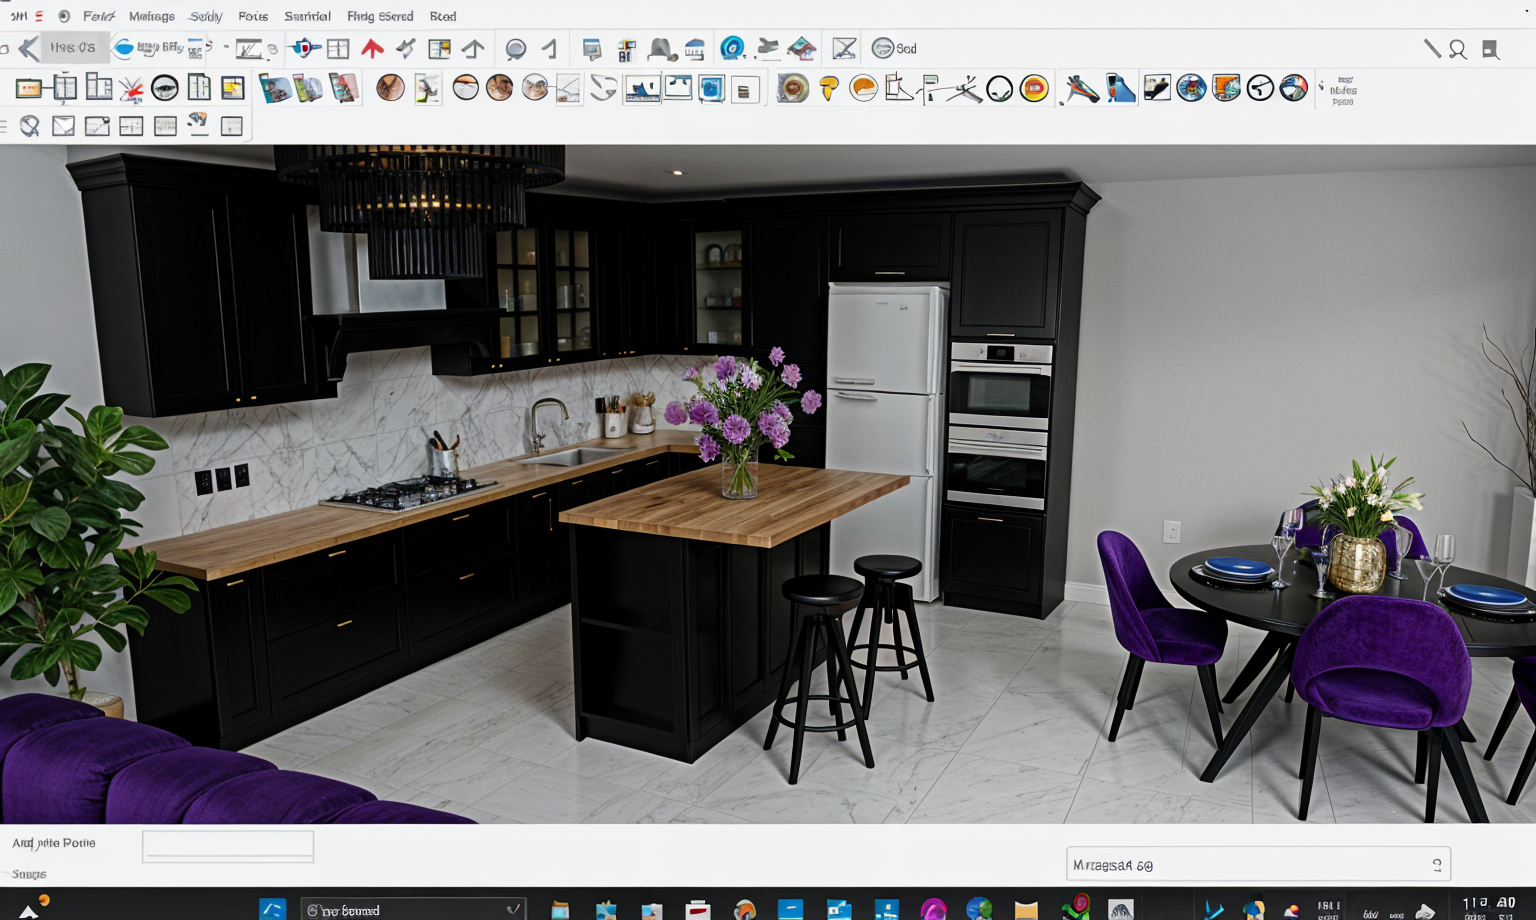Click the speech bubble icon in toolbar
Image resolution: width=1536 pixels, height=920 pixels.
tap(516, 49)
